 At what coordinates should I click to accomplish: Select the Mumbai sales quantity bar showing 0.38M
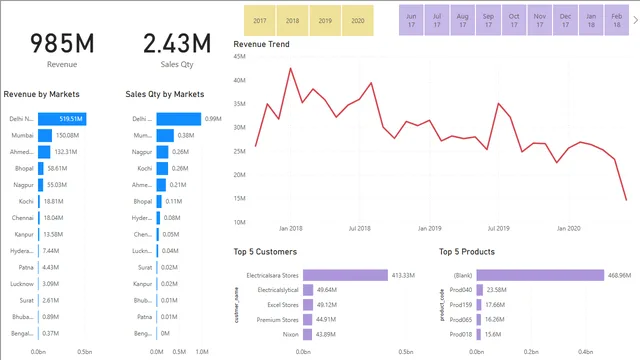165,136
